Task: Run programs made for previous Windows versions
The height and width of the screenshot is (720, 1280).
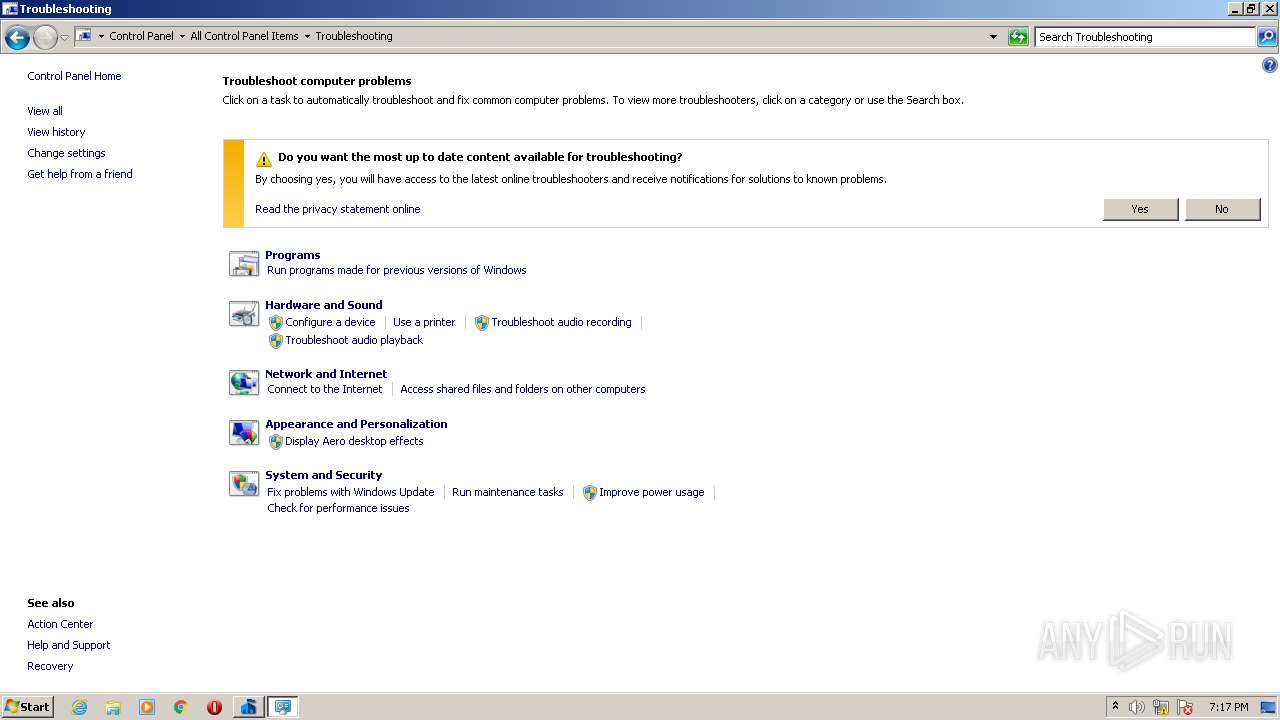Action: (396, 270)
